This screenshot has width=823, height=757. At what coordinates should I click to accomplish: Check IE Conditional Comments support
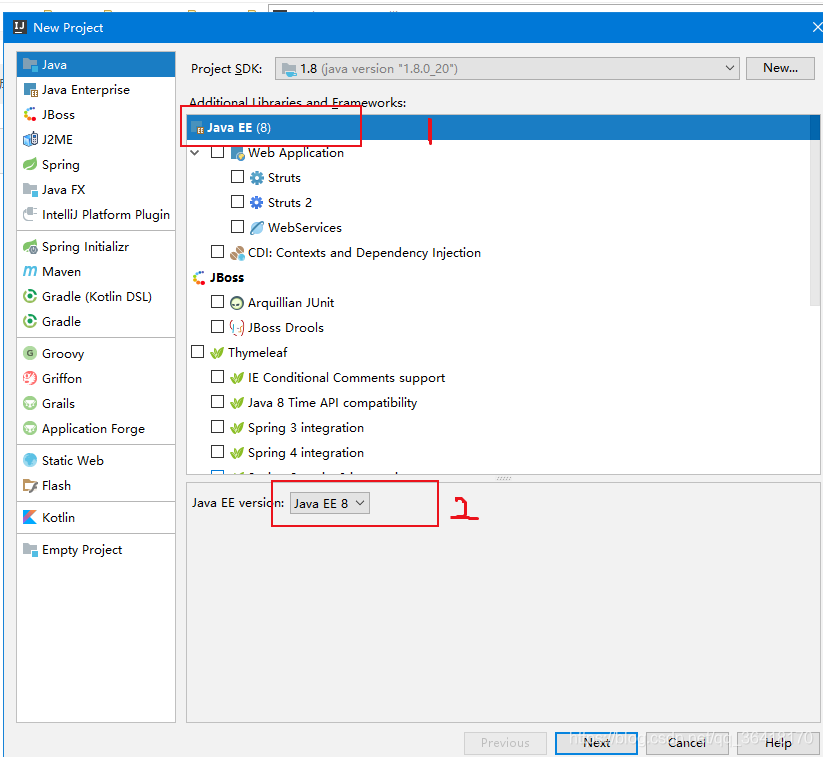(217, 376)
